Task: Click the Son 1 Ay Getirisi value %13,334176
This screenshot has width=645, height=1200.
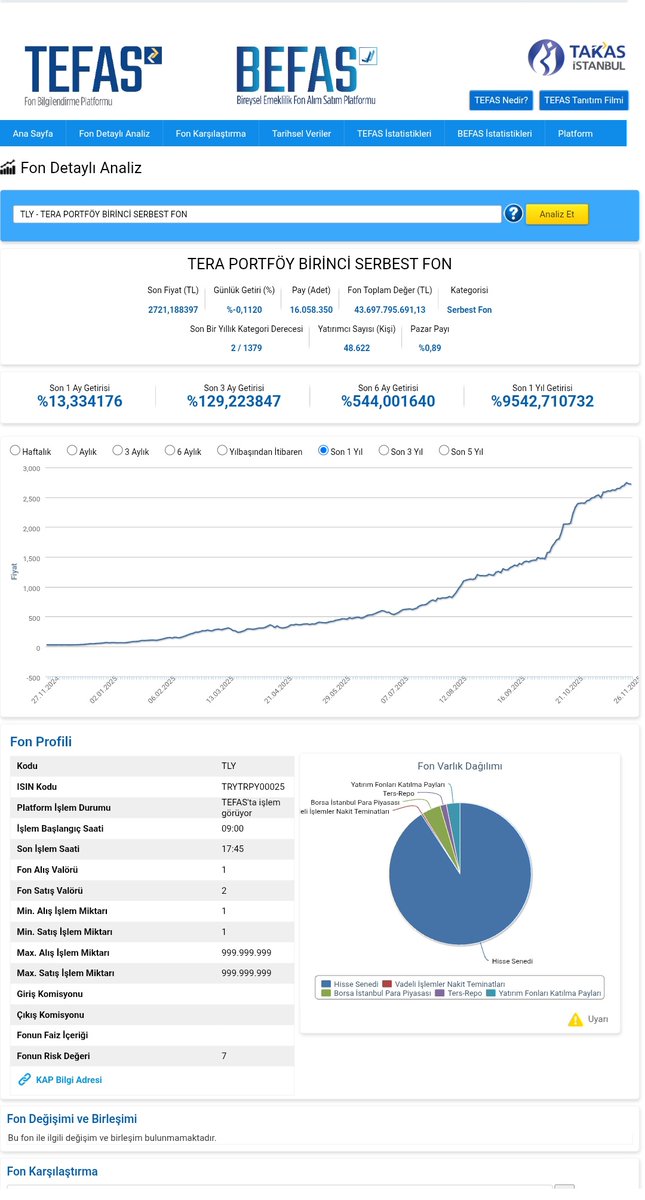Action: click(80, 401)
